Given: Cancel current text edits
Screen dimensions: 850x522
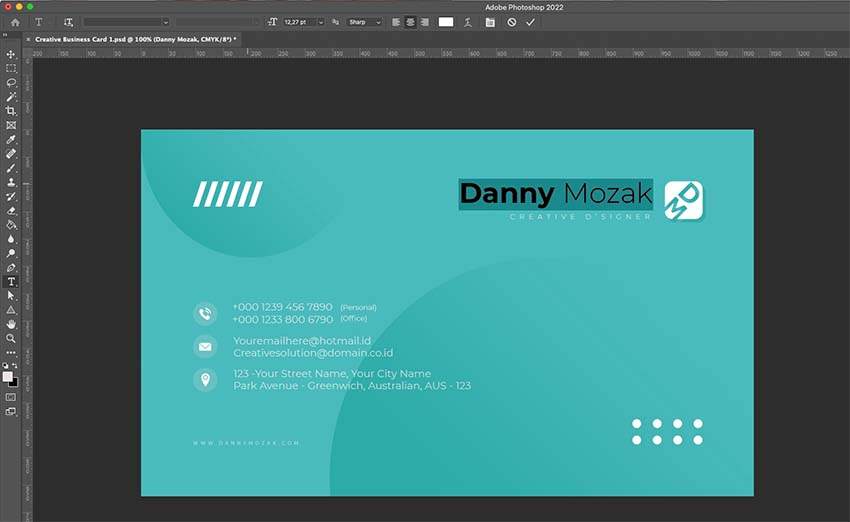Looking at the screenshot, I should (512, 22).
